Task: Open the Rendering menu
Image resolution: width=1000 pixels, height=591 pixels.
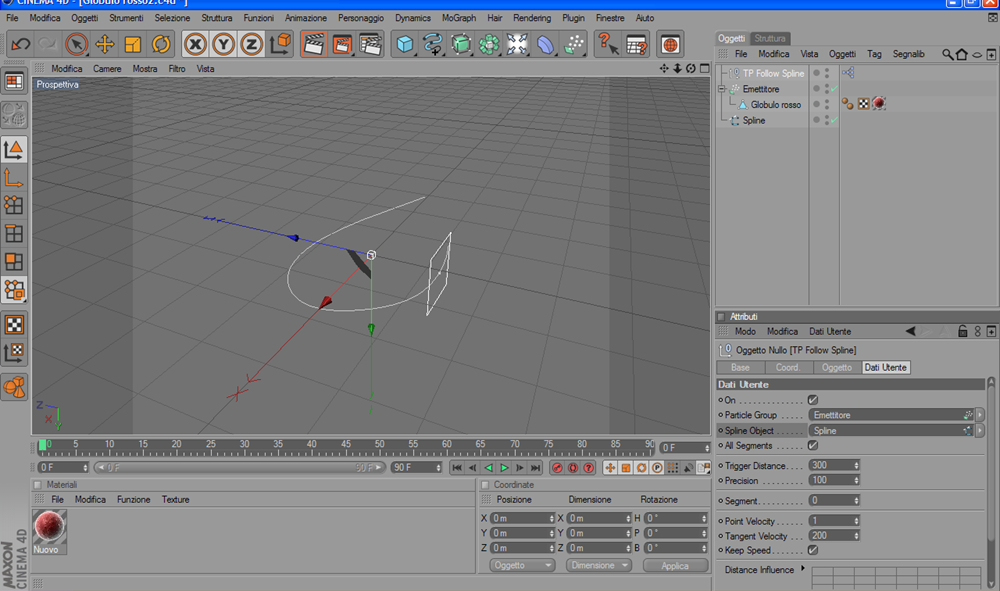Action: 532,18
